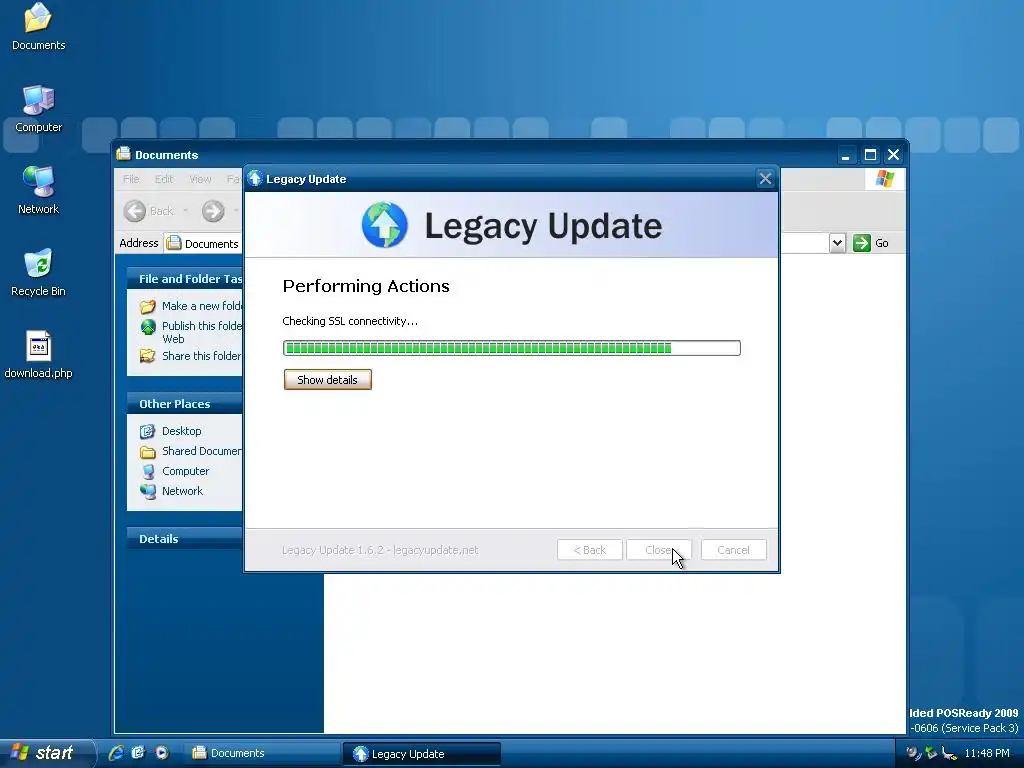Launch Internet Explorer from Quick Launch
Viewport: 1024px width, 768px height.
(116, 753)
